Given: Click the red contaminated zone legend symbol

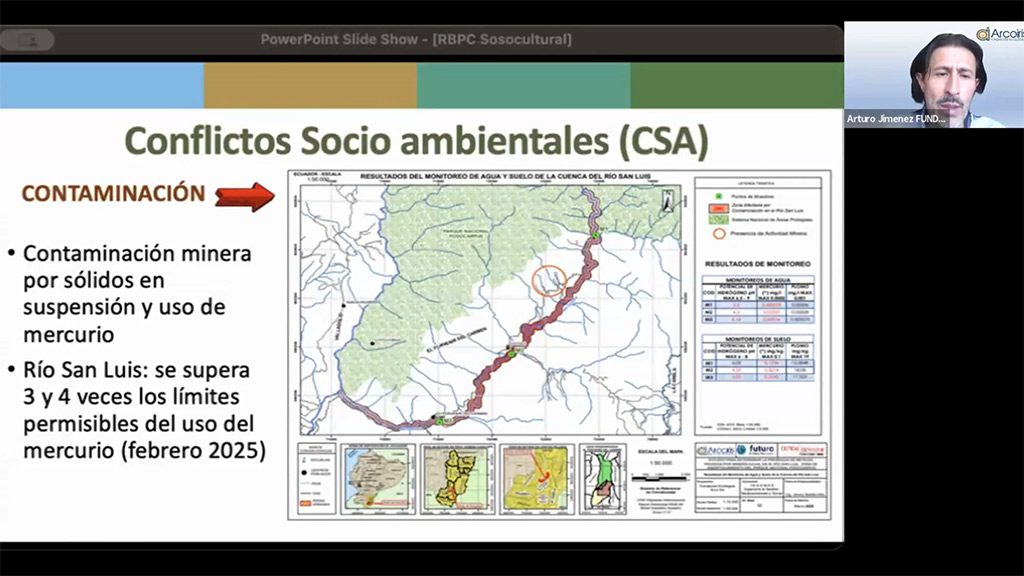Looking at the screenshot, I should coord(718,208).
